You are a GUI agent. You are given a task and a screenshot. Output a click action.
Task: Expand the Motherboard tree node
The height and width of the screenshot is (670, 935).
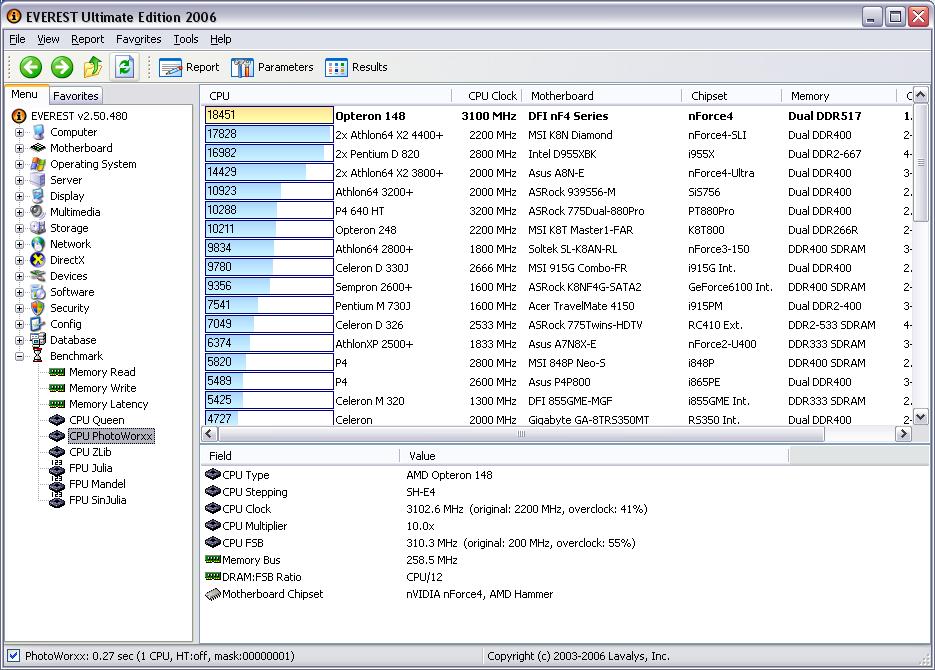[20, 148]
